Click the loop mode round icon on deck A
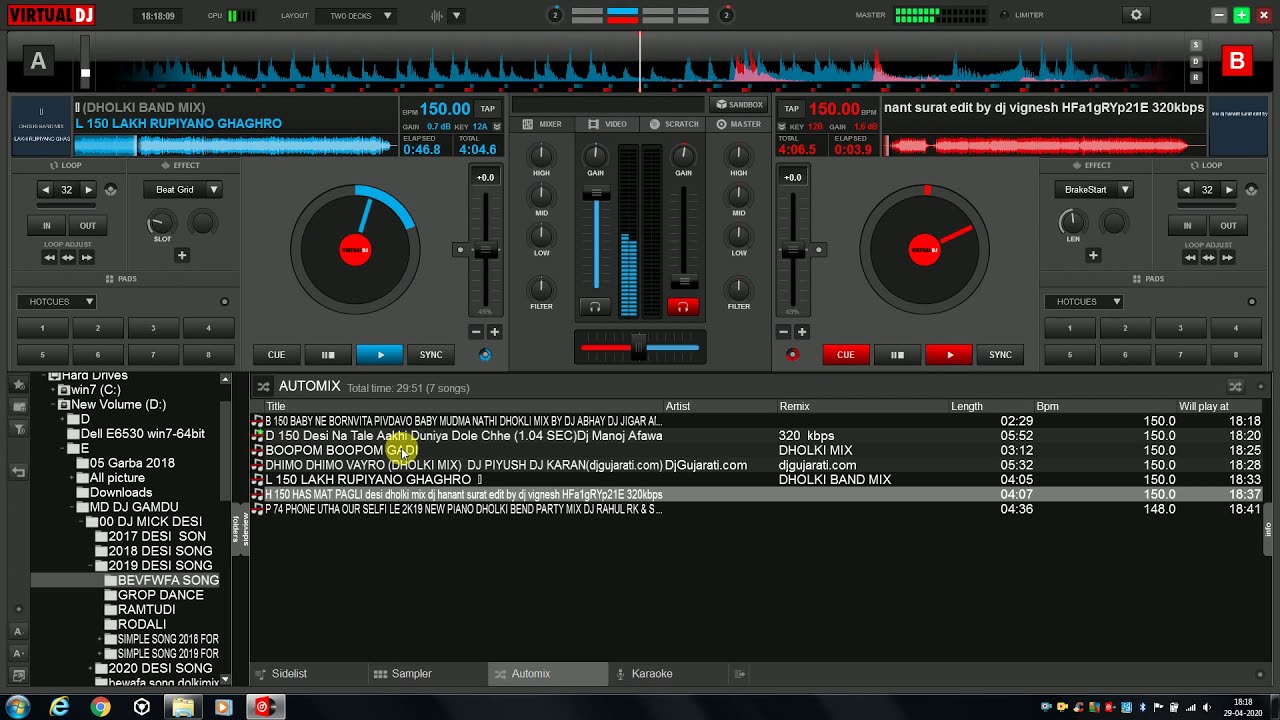Screen dimensions: 1280x720 coord(111,190)
